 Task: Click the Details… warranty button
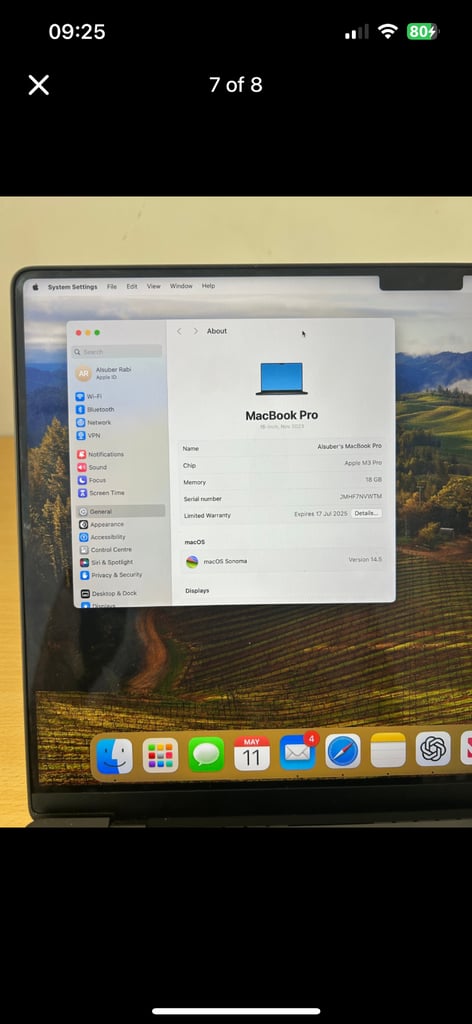366,513
